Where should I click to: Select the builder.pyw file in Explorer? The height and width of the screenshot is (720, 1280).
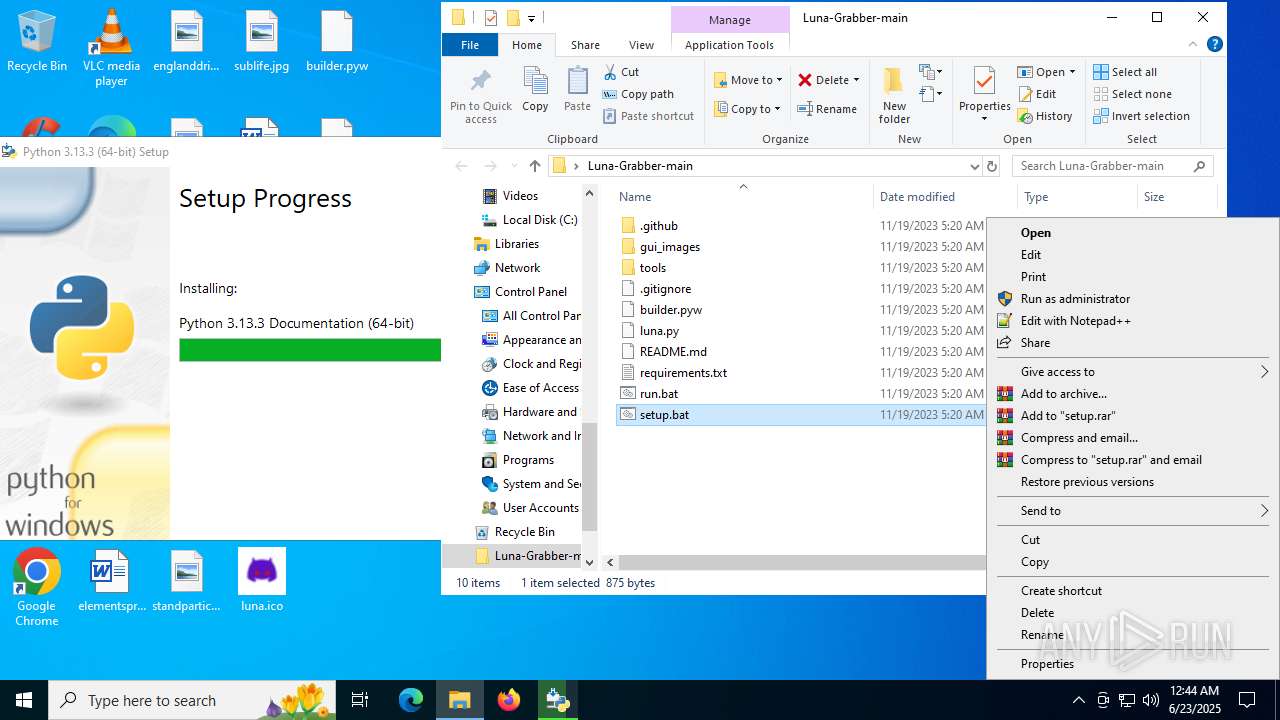[670, 310]
